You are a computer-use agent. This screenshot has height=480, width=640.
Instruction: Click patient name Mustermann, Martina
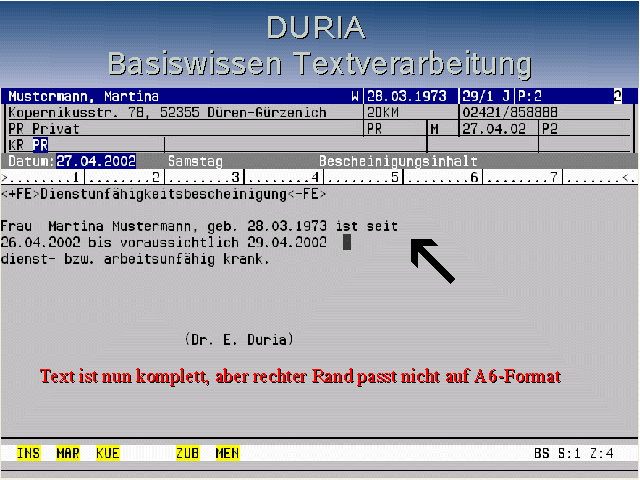point(83,96)
